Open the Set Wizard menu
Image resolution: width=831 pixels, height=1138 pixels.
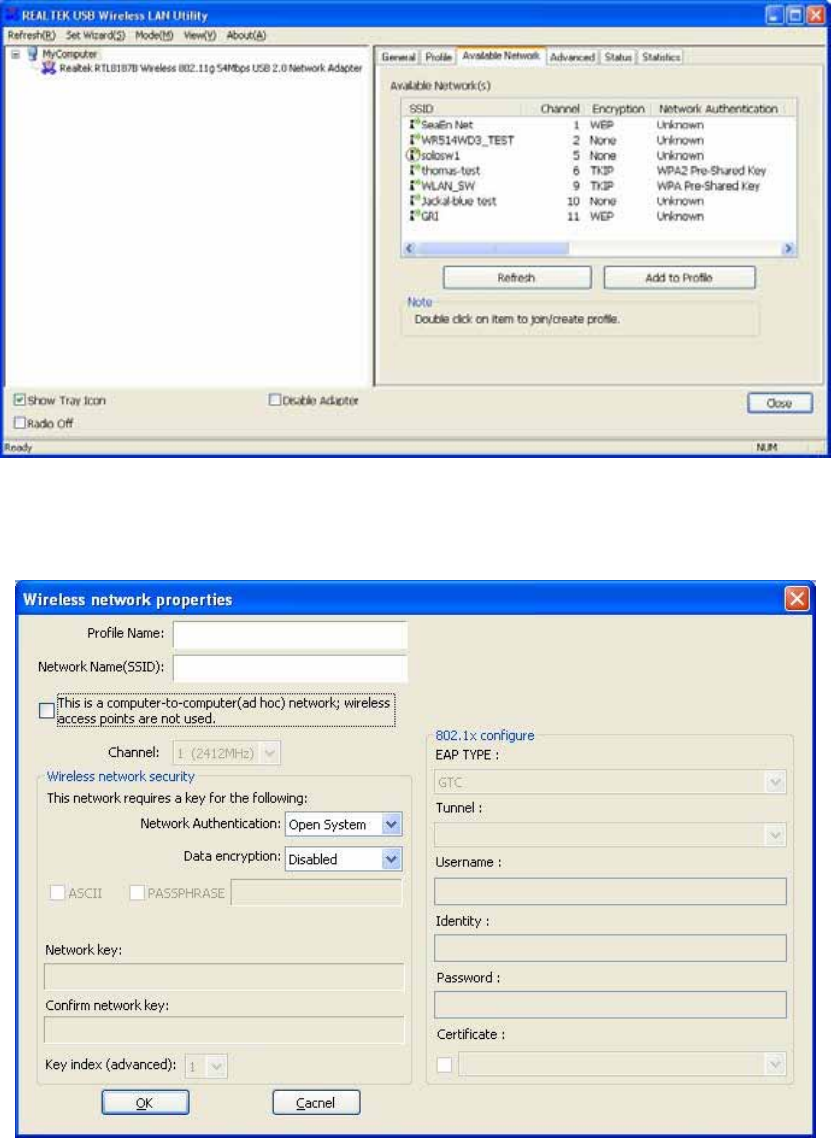(95, 35)
